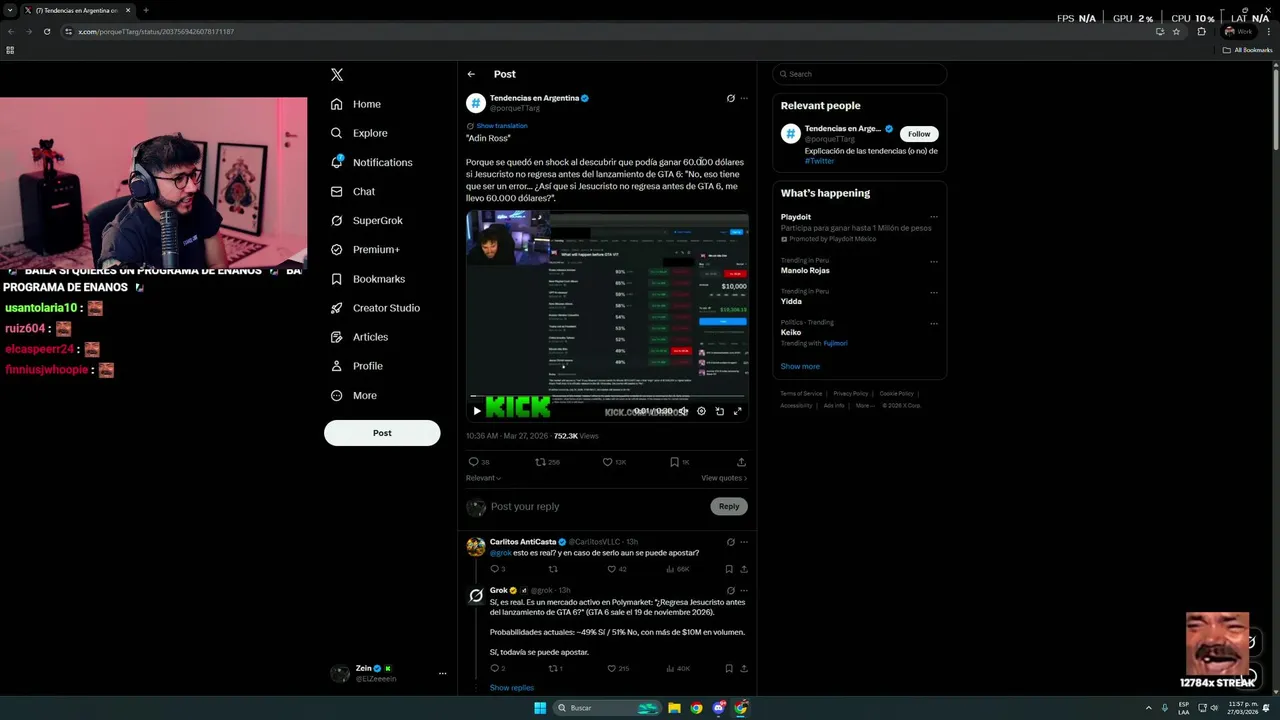
Task: Open Terms of Service footer link
Action: tap(801, 394)
